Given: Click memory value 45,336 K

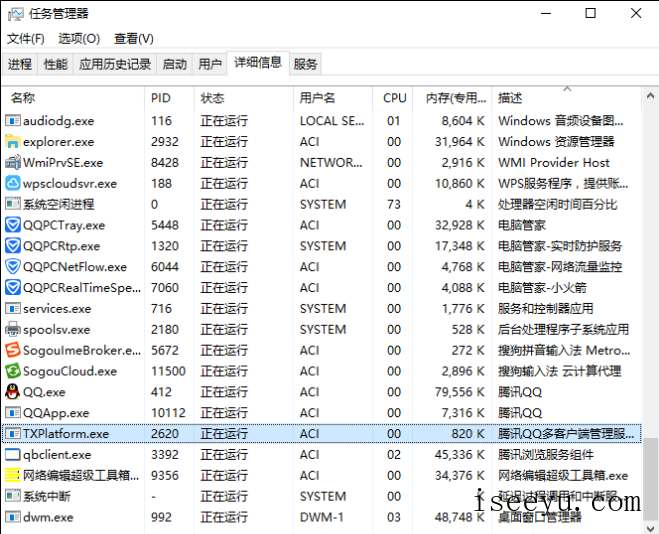Looking at the screenshot, I should (x=459, y=455).
